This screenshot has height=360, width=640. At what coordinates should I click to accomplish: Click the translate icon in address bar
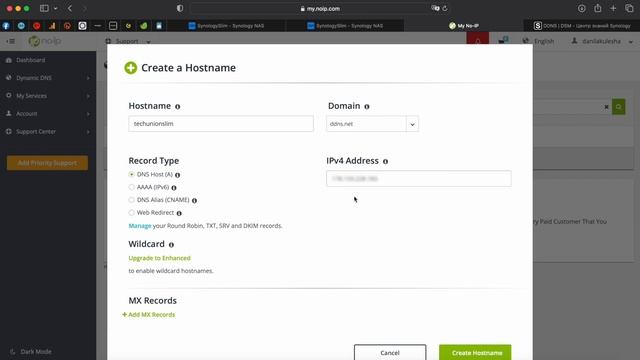(436, 8)
